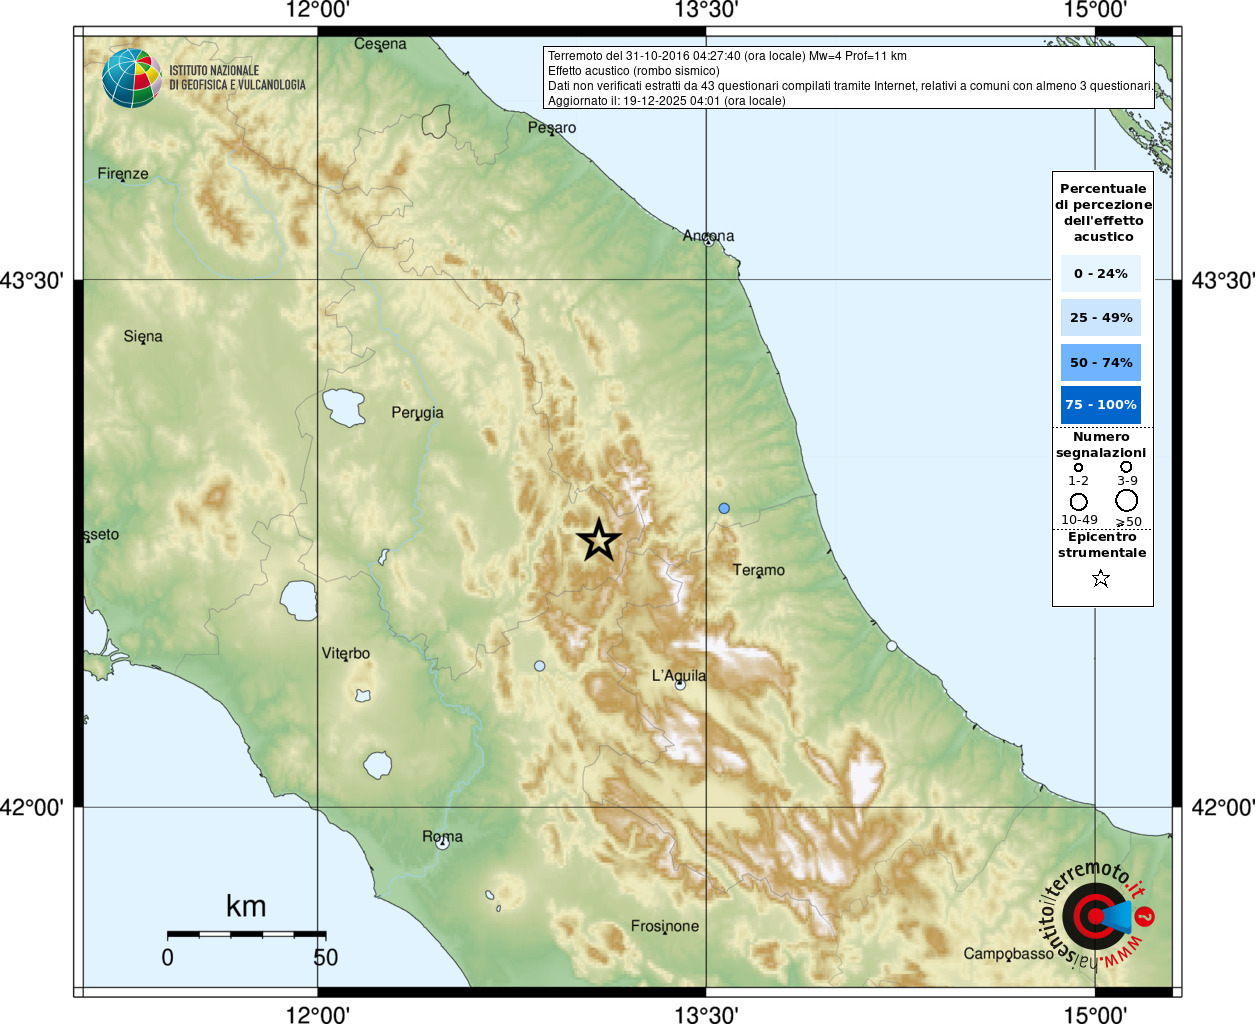The image size is (1255, 1024).
Task: Click the Firenze city label
Action: coord(123,173)
